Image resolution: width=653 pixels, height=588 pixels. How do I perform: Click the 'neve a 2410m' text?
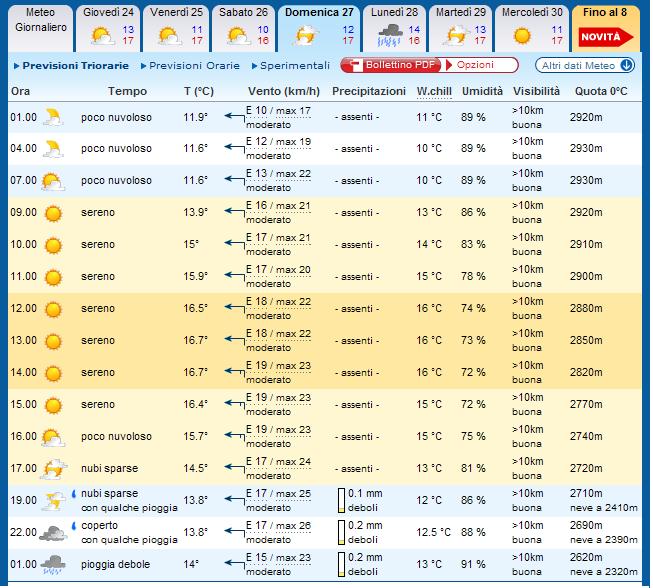coord(603,508)
